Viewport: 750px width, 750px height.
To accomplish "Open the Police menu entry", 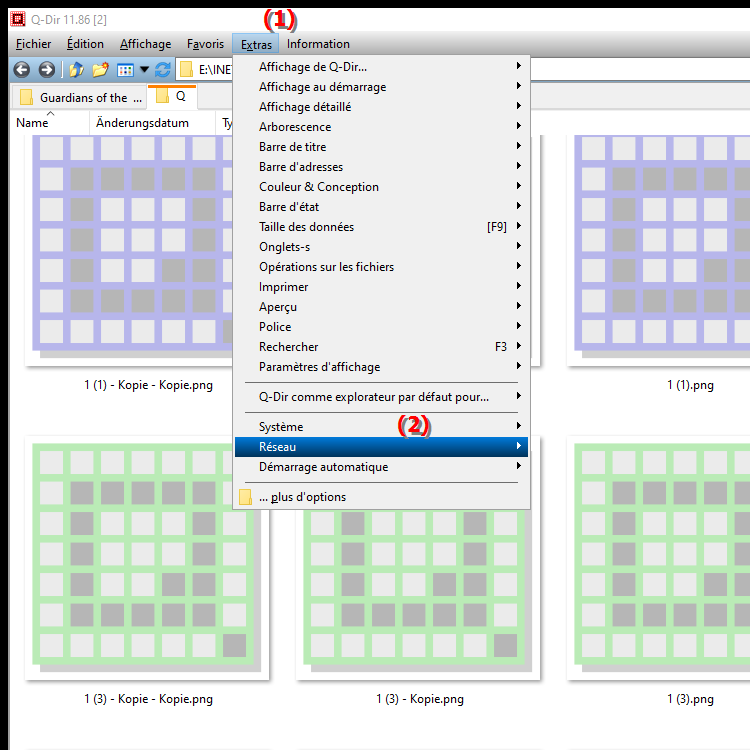I will pos(382,327).
